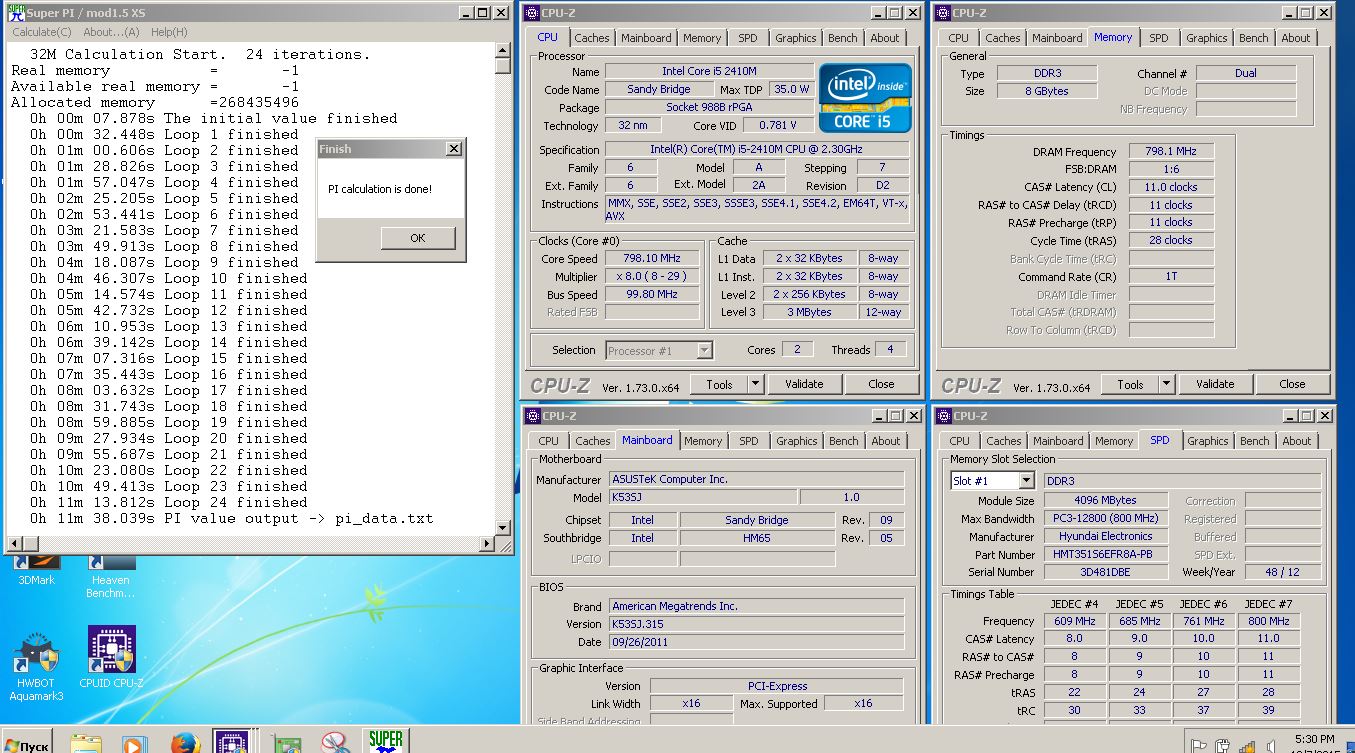Click Tools button in CPU tab window
1355x753 pixels.
[x=719, y=384]
